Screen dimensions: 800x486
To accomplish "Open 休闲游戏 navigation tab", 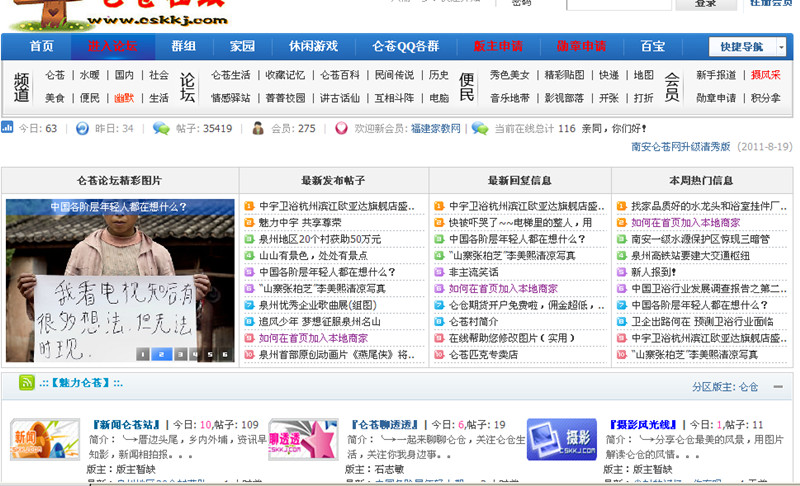I will (x=313, y=46).
